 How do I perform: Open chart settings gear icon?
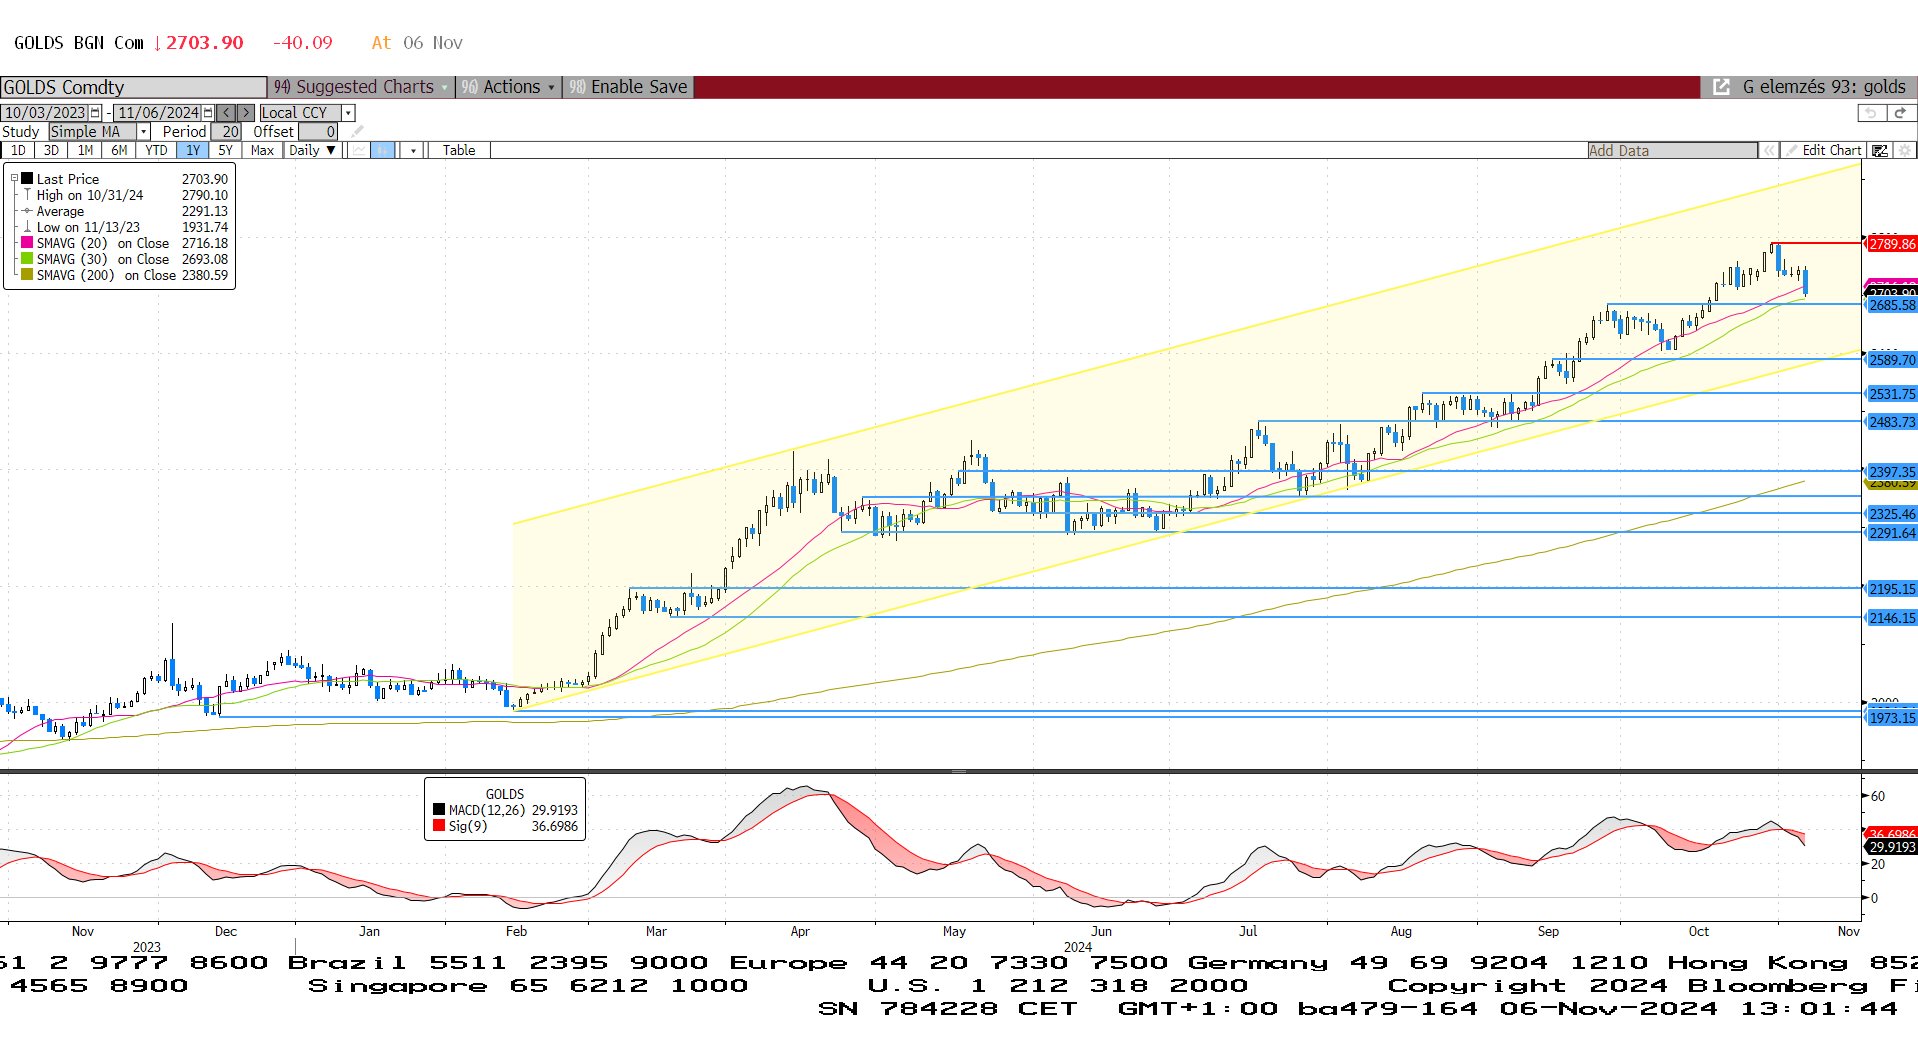click(x=1904, y=150)
